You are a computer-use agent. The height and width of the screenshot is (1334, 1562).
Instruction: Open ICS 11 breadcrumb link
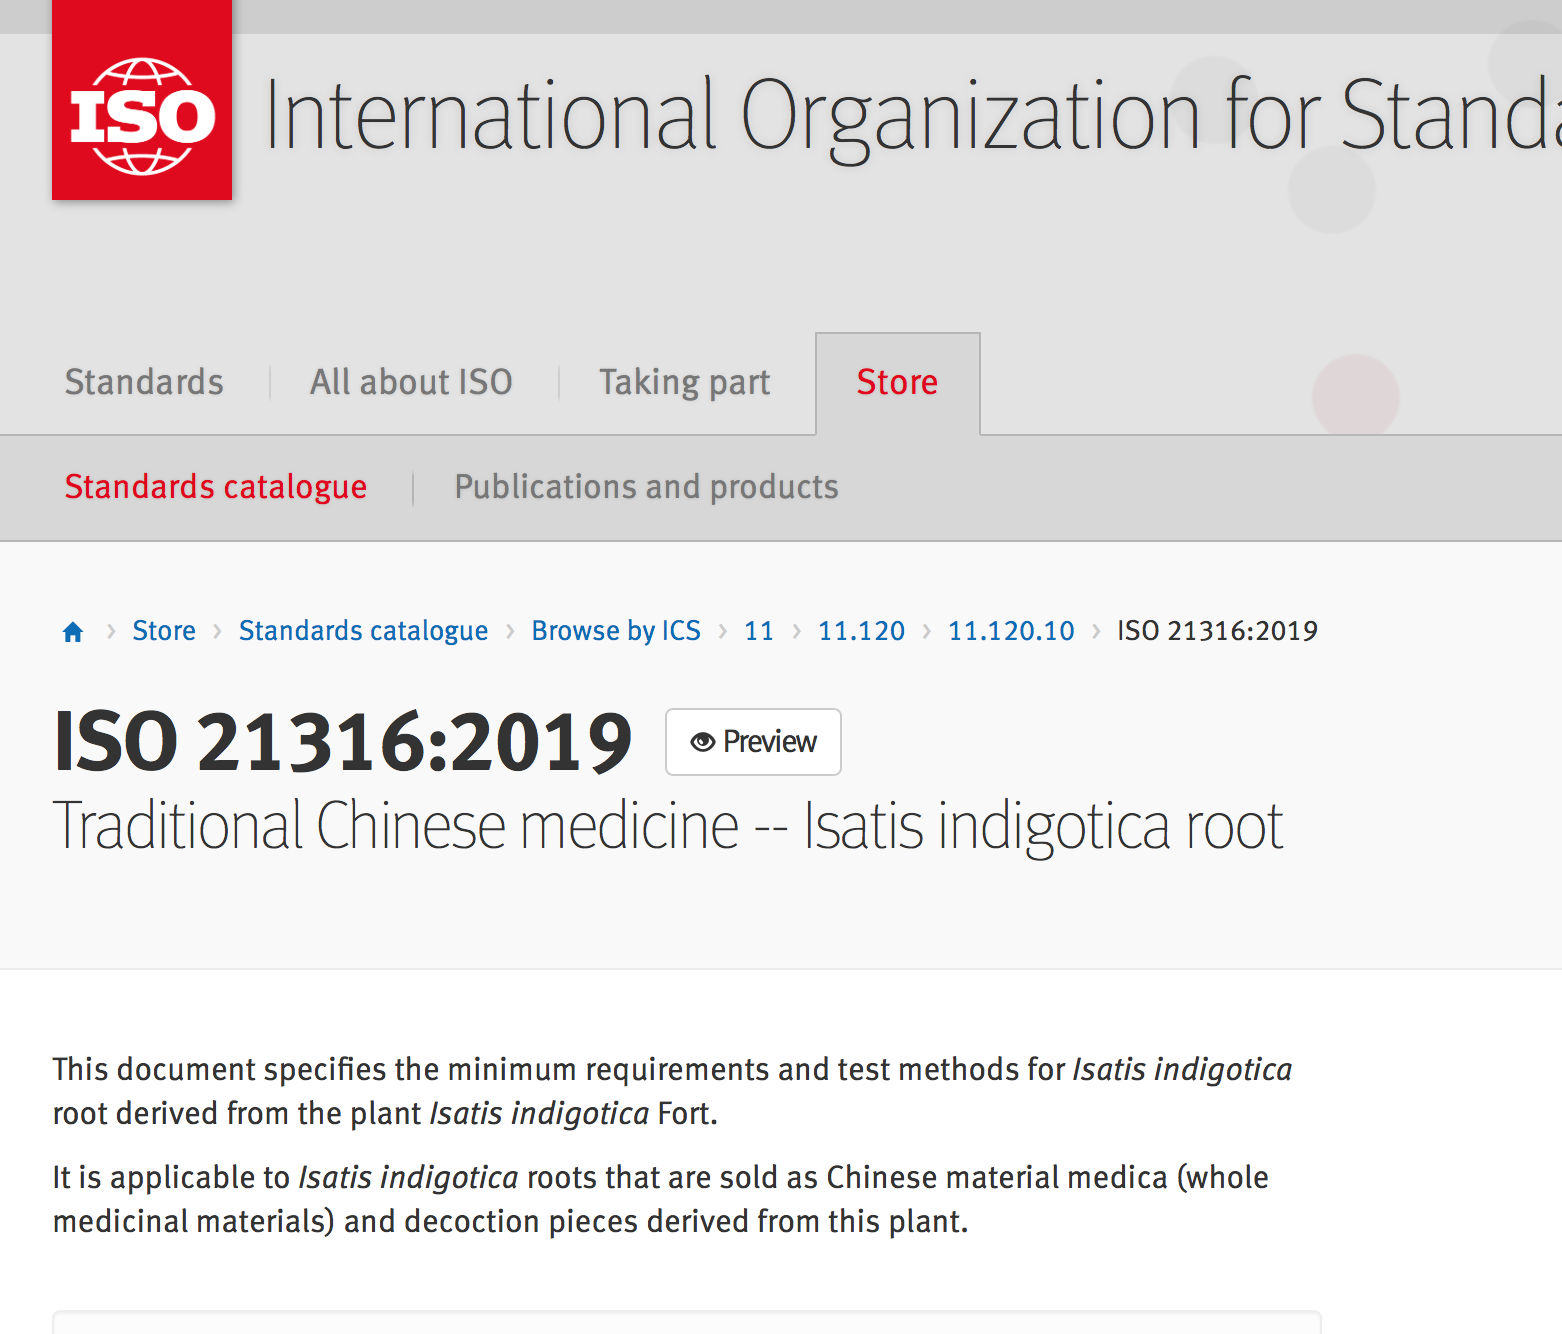[x=759, y=631]
